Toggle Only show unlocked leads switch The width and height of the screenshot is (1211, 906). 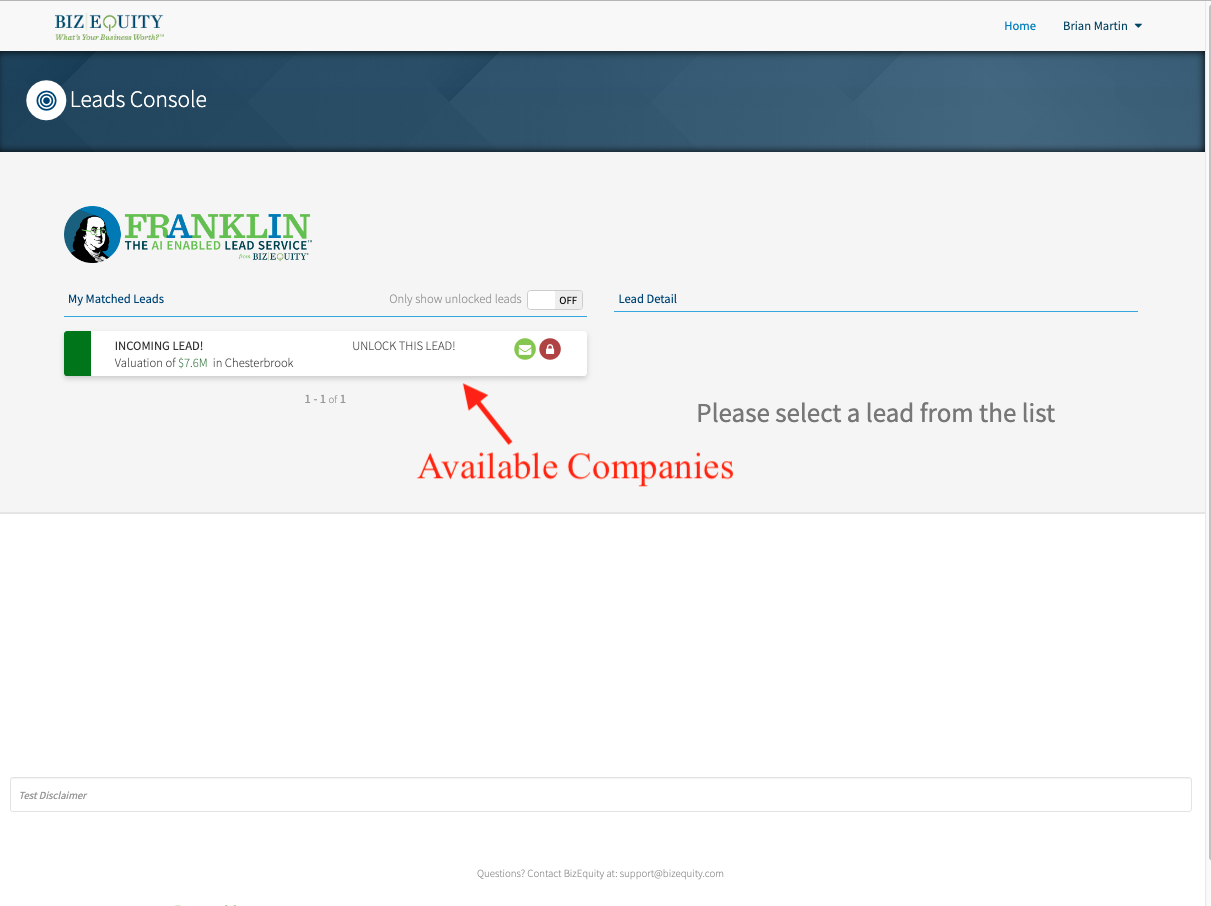(555, 300)
